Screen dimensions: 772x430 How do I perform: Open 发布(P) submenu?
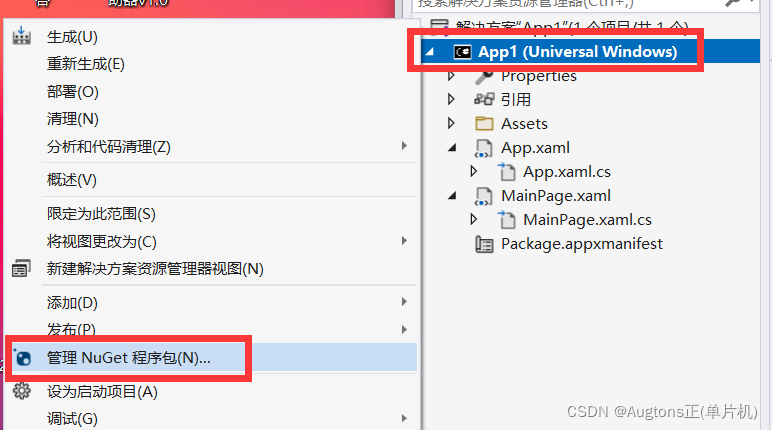coord(71,329)
